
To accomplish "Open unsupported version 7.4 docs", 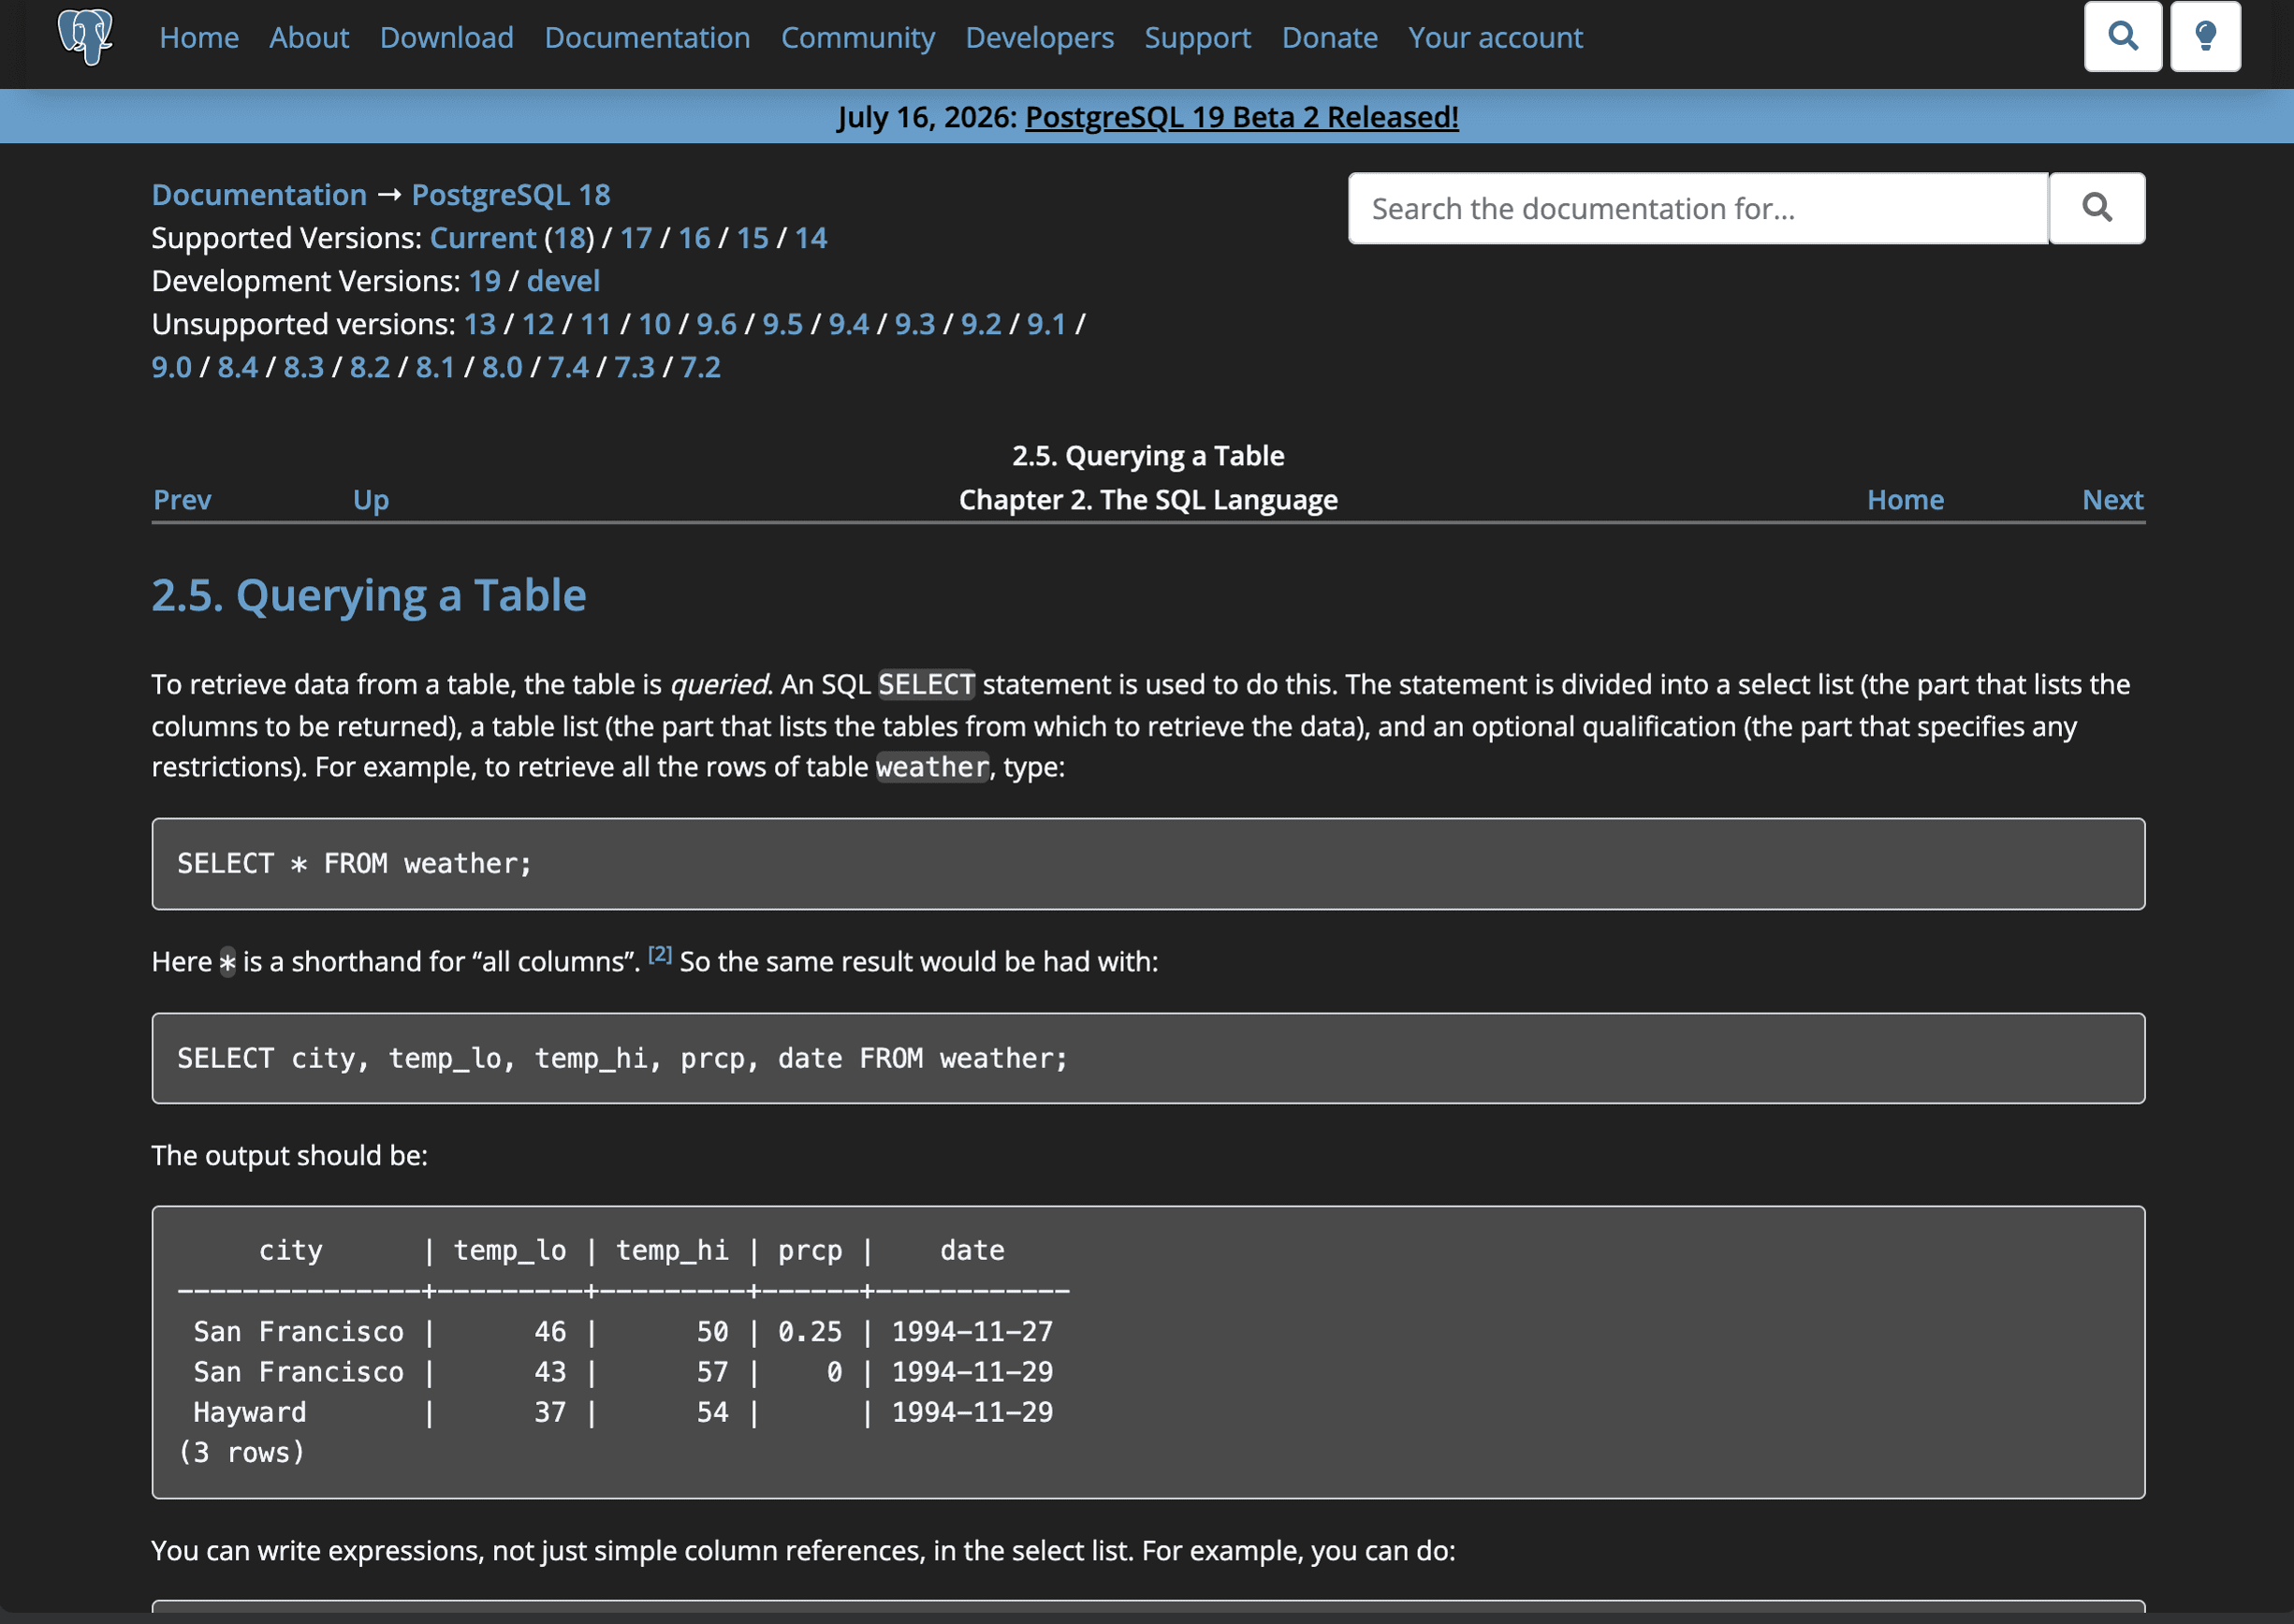I will (x=568, y=367).
